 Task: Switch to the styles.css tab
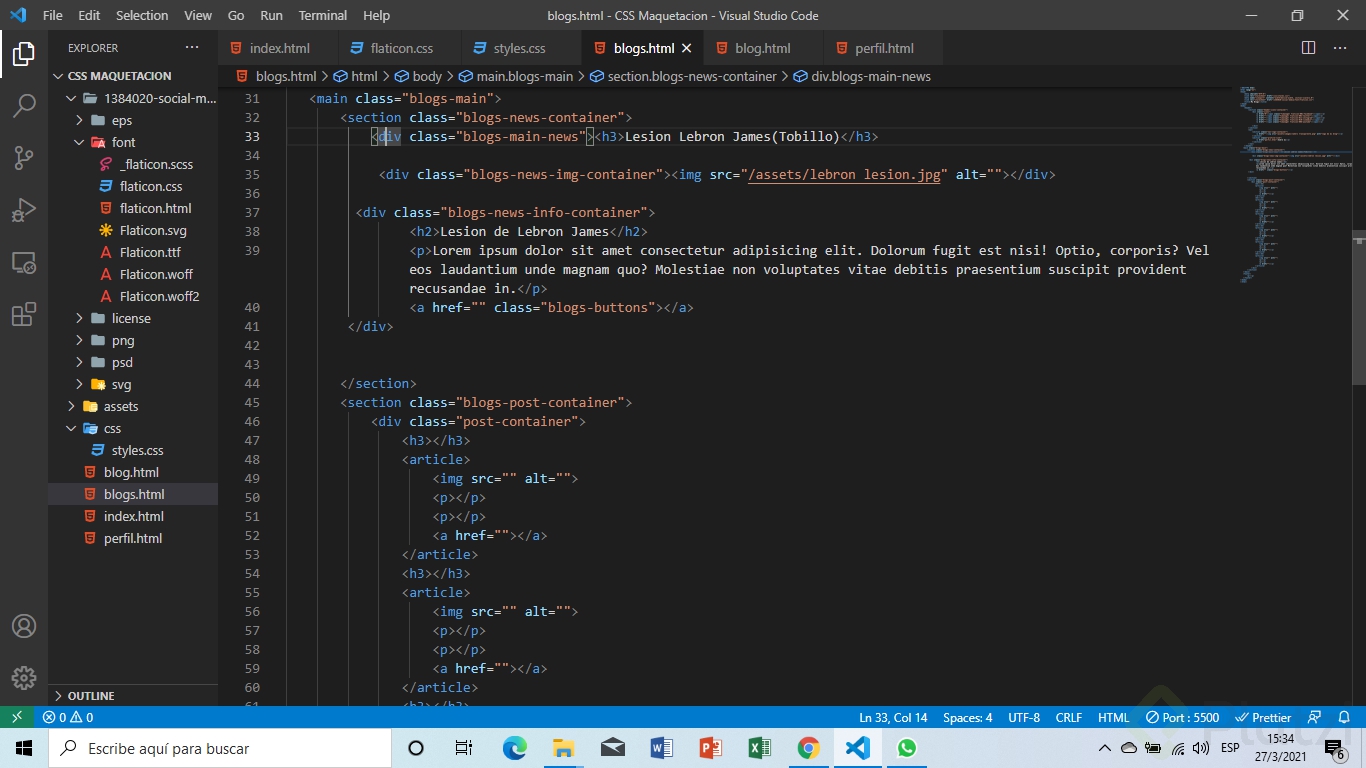point(519,48)
